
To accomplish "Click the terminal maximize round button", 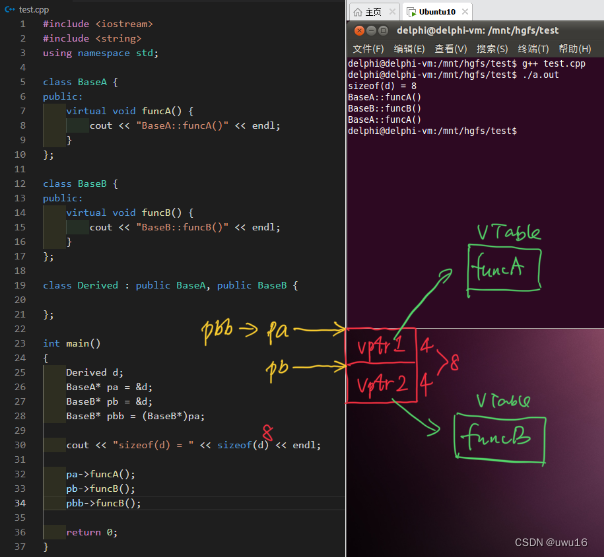I will [383, 31].
